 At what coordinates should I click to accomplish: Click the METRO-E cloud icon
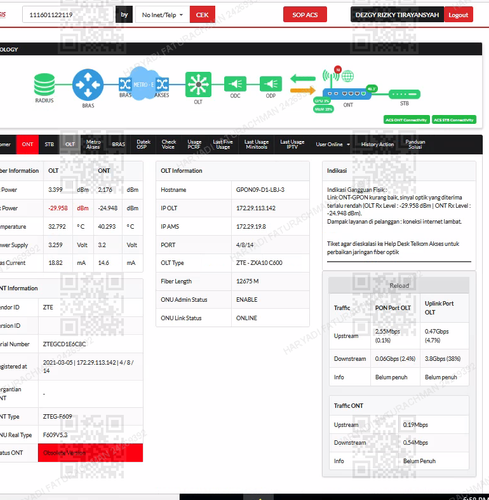click(144, 83)
